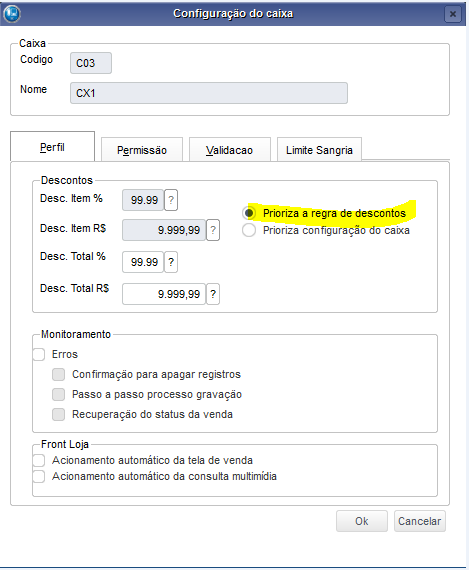Click the Cancelar button
Viewport: 469px width, 570px height.
(x=420, y=521)
